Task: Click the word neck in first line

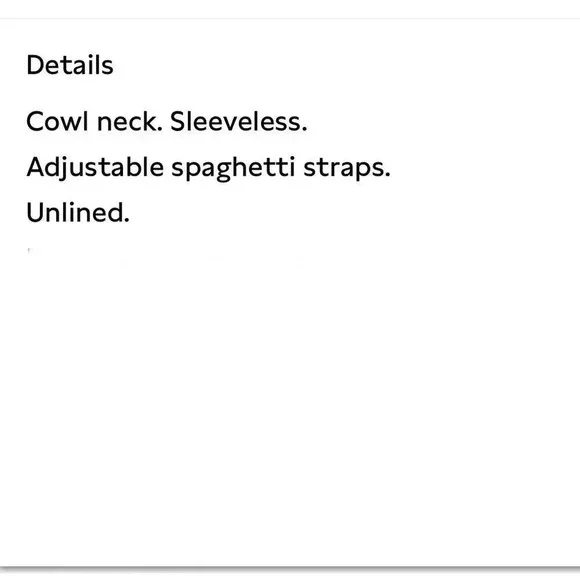Action: (129, 121)
